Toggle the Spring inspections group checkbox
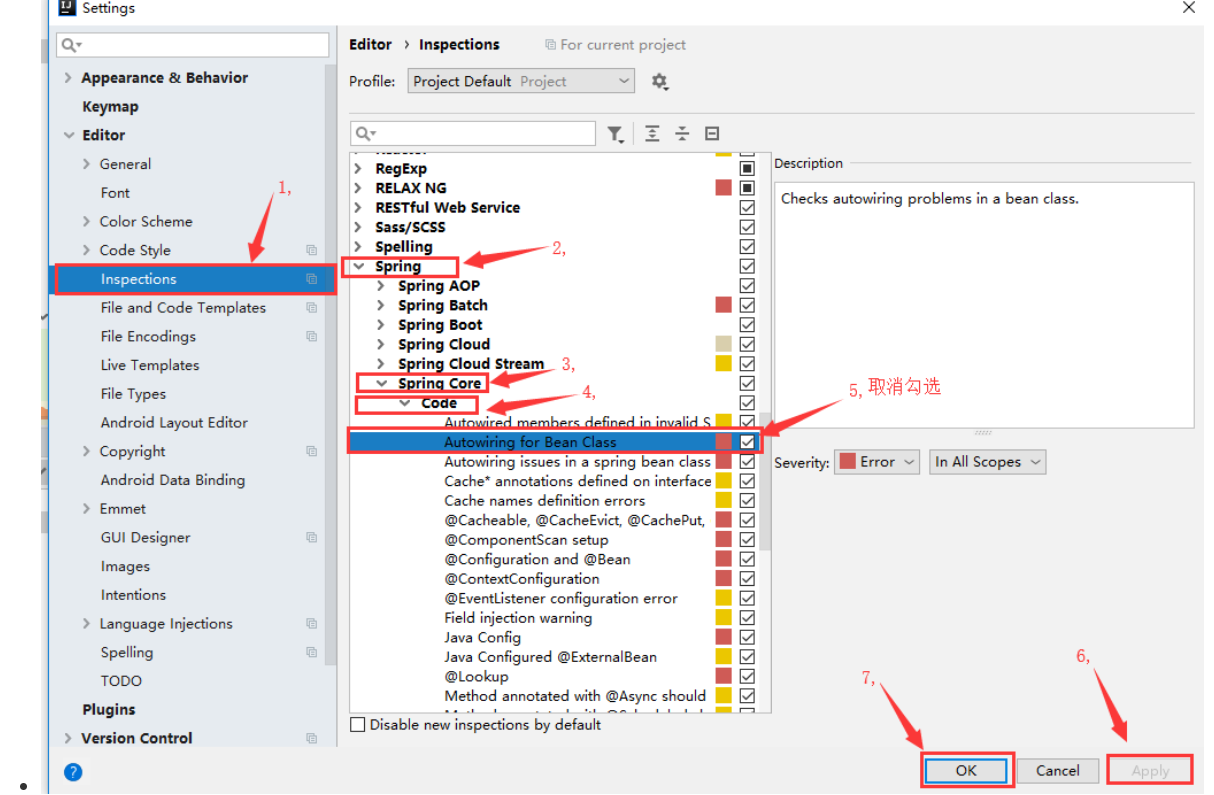The height and width of the screenshot is (795, 1214). click(747, 266)
